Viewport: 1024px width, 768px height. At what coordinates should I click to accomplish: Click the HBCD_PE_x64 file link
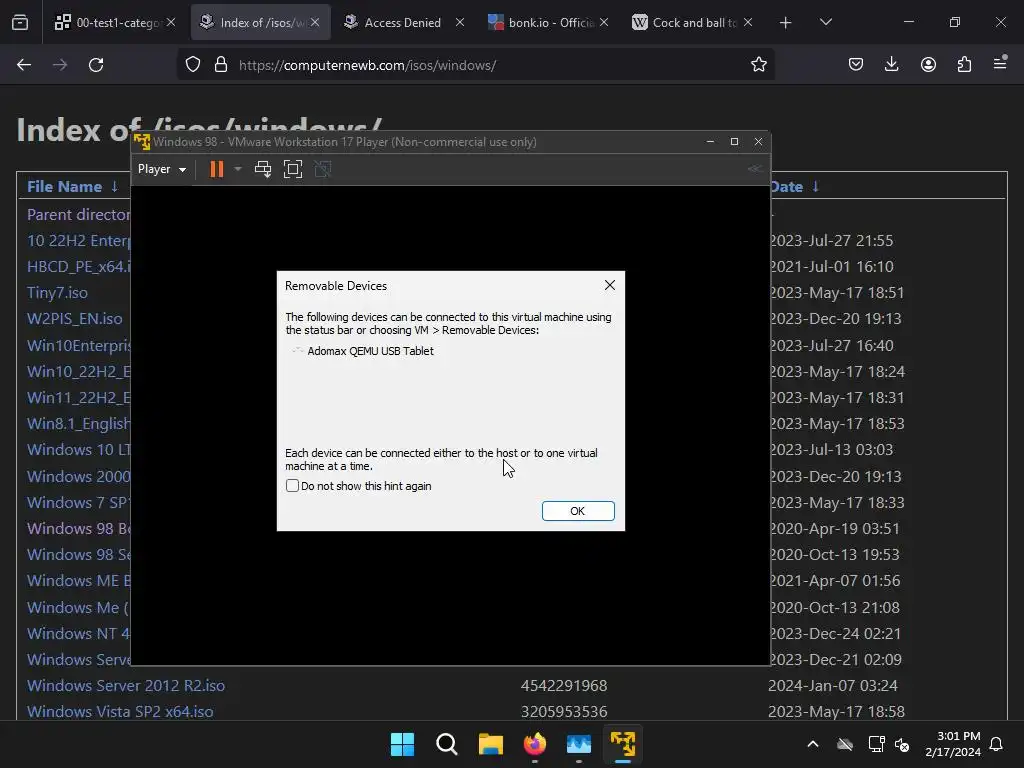(78, 266)
